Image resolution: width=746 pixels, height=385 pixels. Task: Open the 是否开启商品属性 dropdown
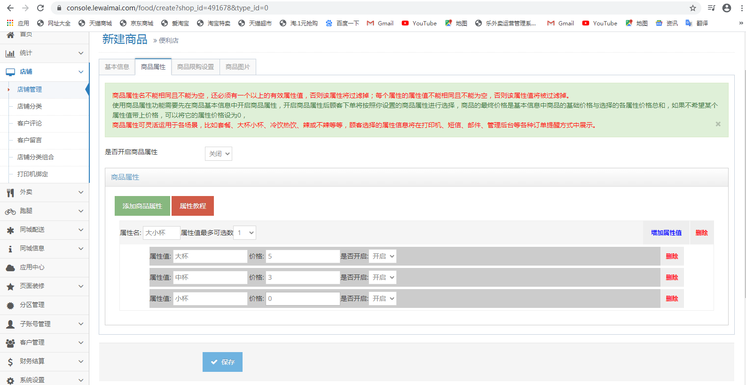click(x=218, y=154)
